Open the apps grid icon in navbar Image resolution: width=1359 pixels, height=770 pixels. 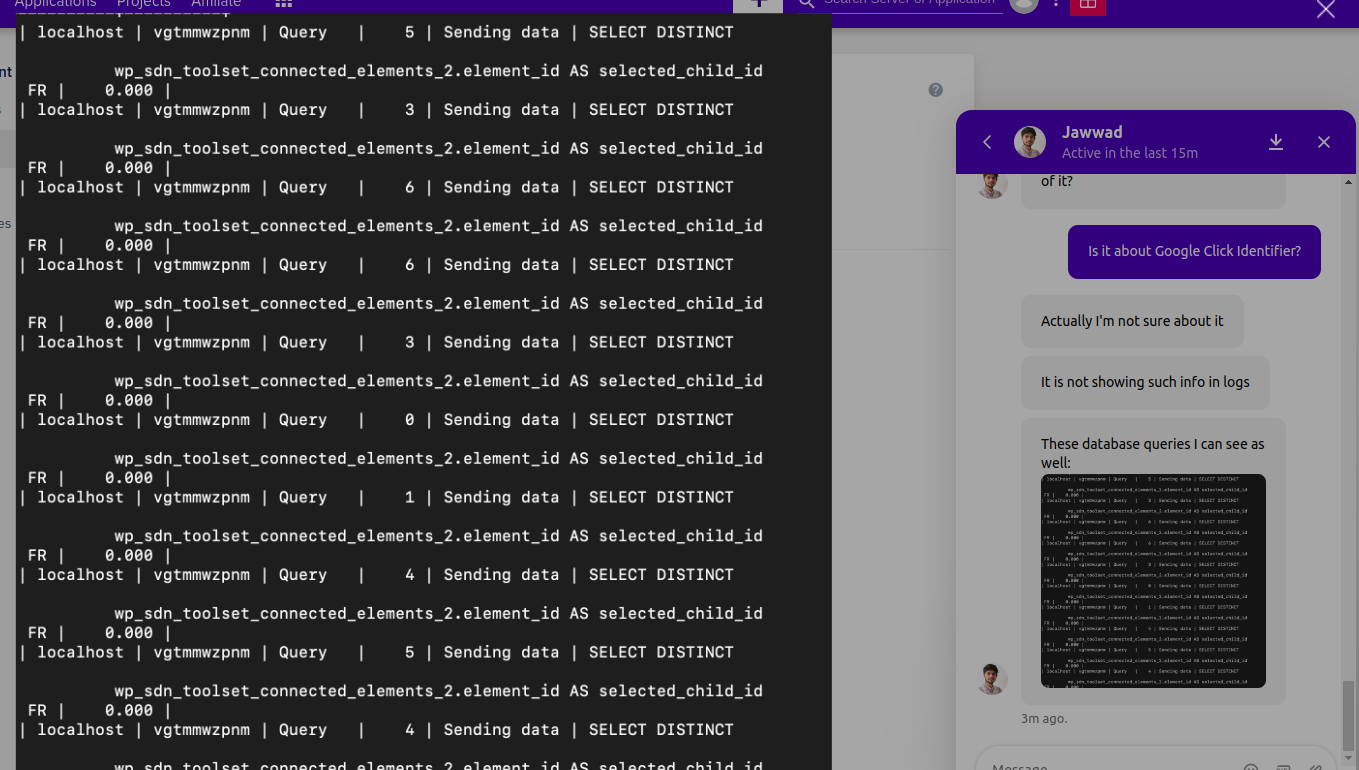[283, 4]
